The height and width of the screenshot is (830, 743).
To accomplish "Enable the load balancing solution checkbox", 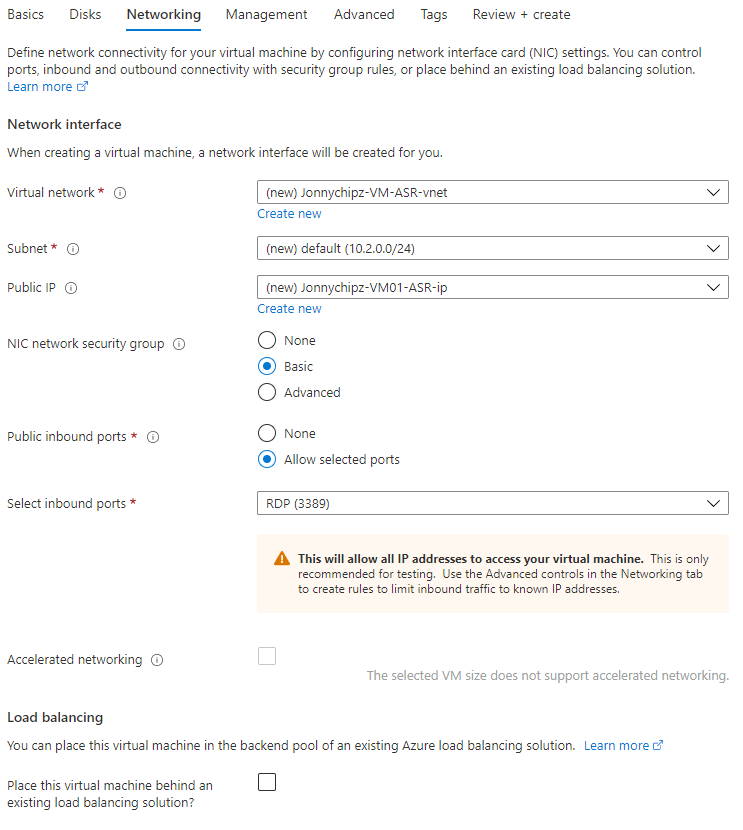I will tap(267, 782).
